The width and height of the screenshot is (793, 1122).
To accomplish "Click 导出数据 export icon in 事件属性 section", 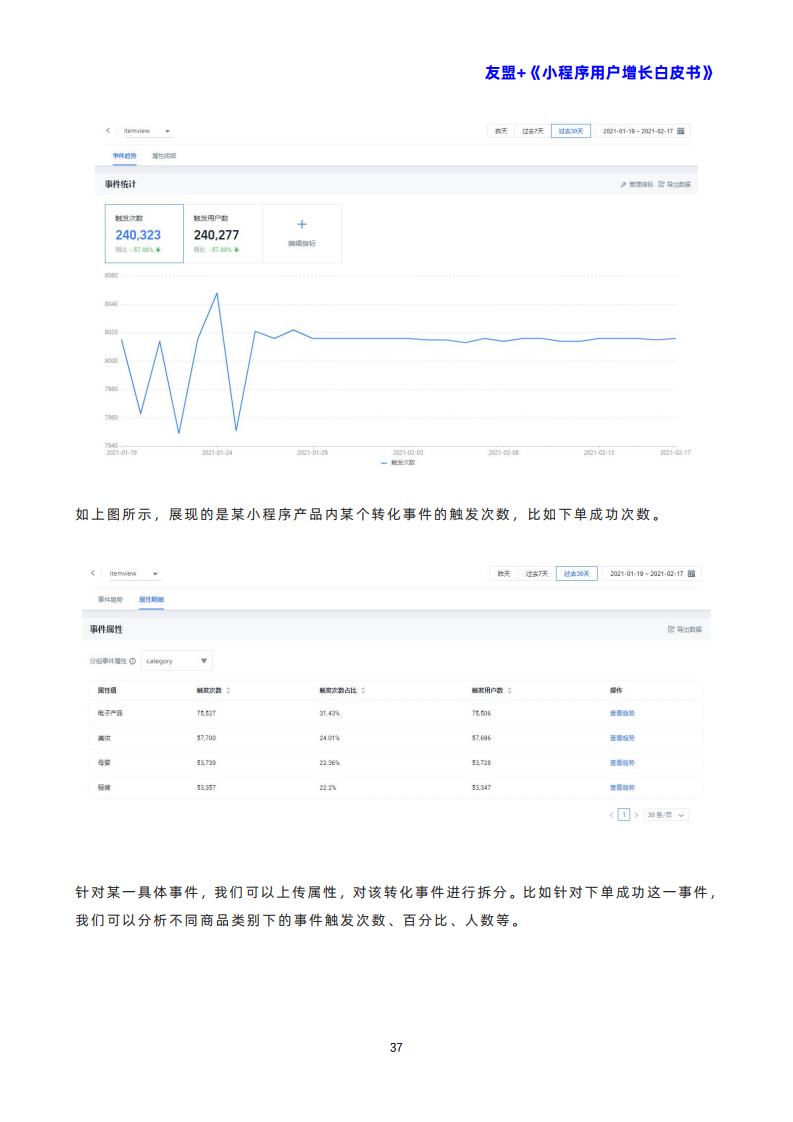I will pos(671,630).
